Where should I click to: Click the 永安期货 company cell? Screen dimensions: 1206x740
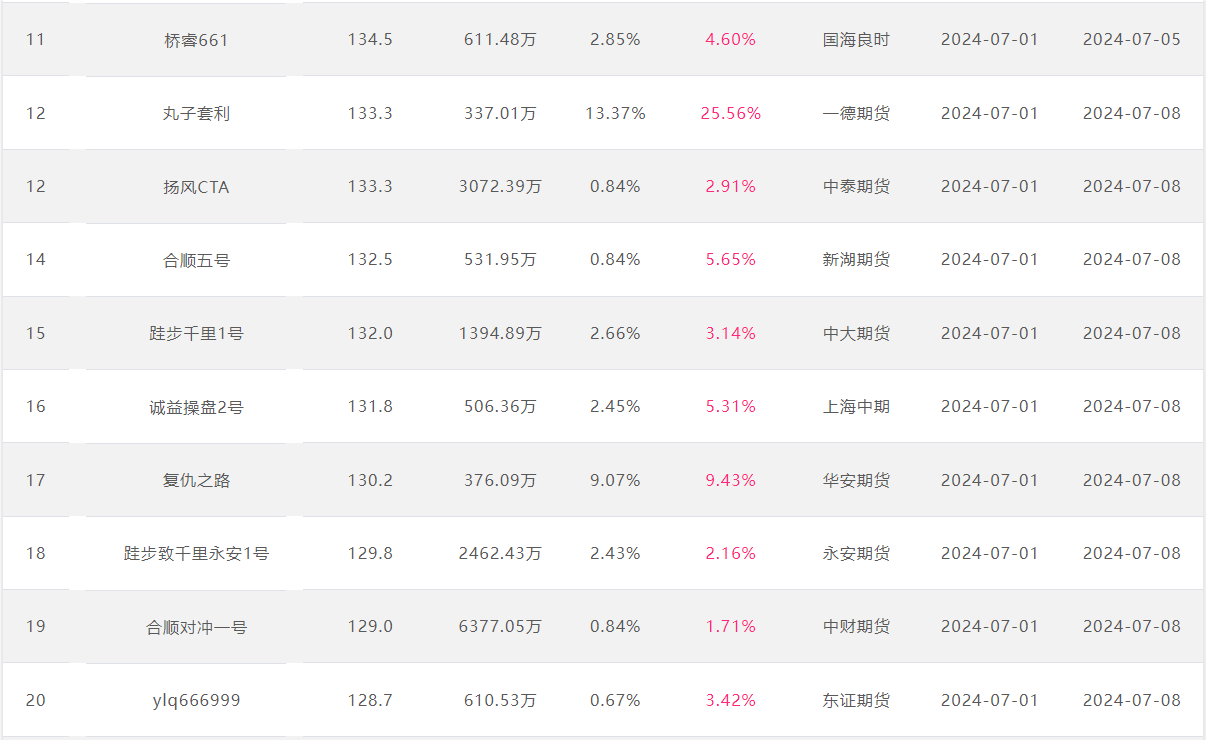coord(856,553)
